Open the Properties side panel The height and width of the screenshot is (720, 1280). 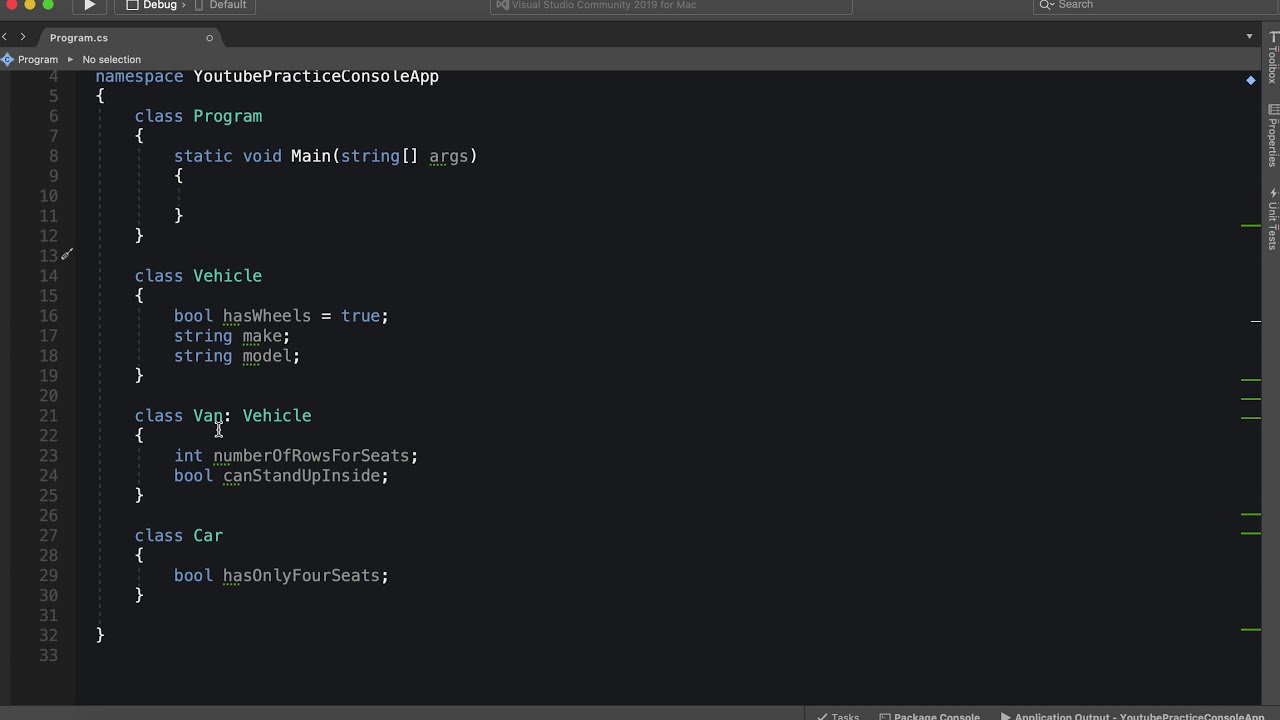click(x=1273, y=135)
